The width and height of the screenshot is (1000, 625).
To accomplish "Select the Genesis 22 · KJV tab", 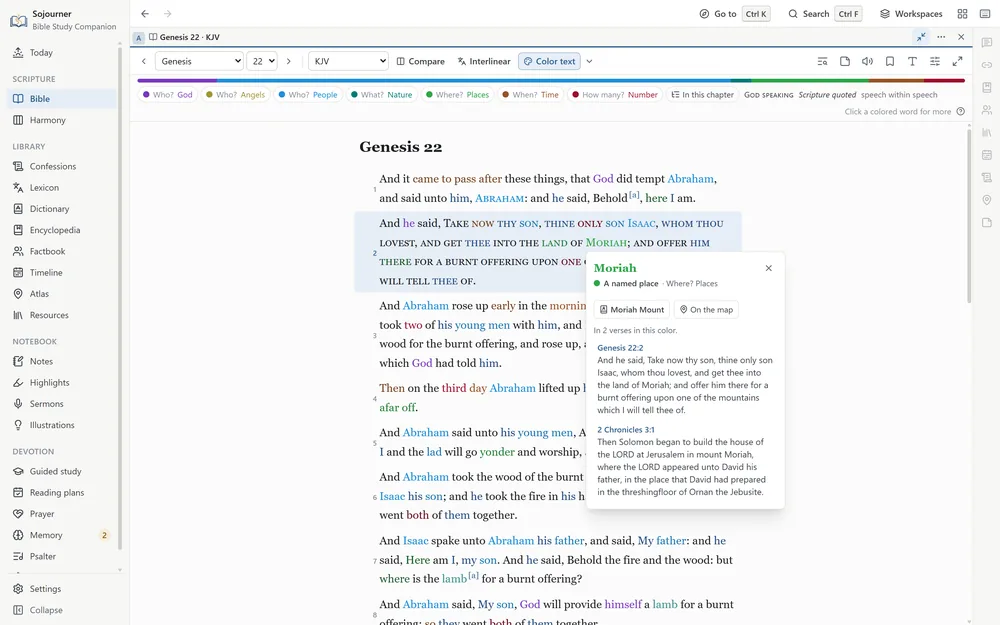I will tap(184, 37).
